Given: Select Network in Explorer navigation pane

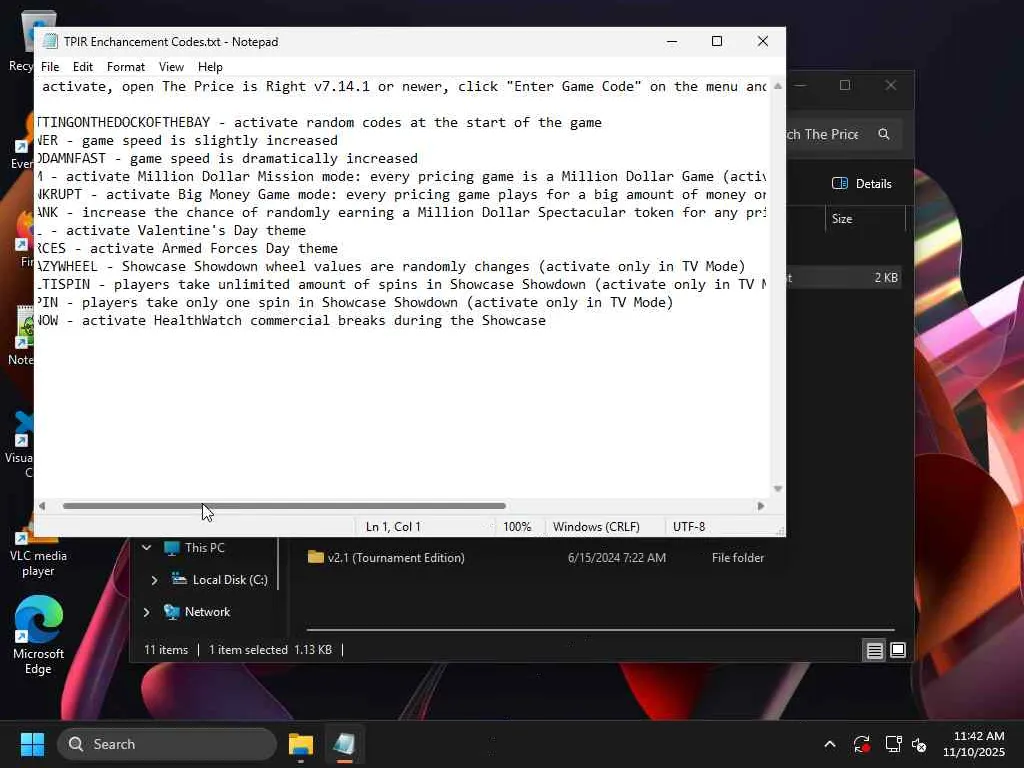Looking at the screenshot, I should click(207, 612).
